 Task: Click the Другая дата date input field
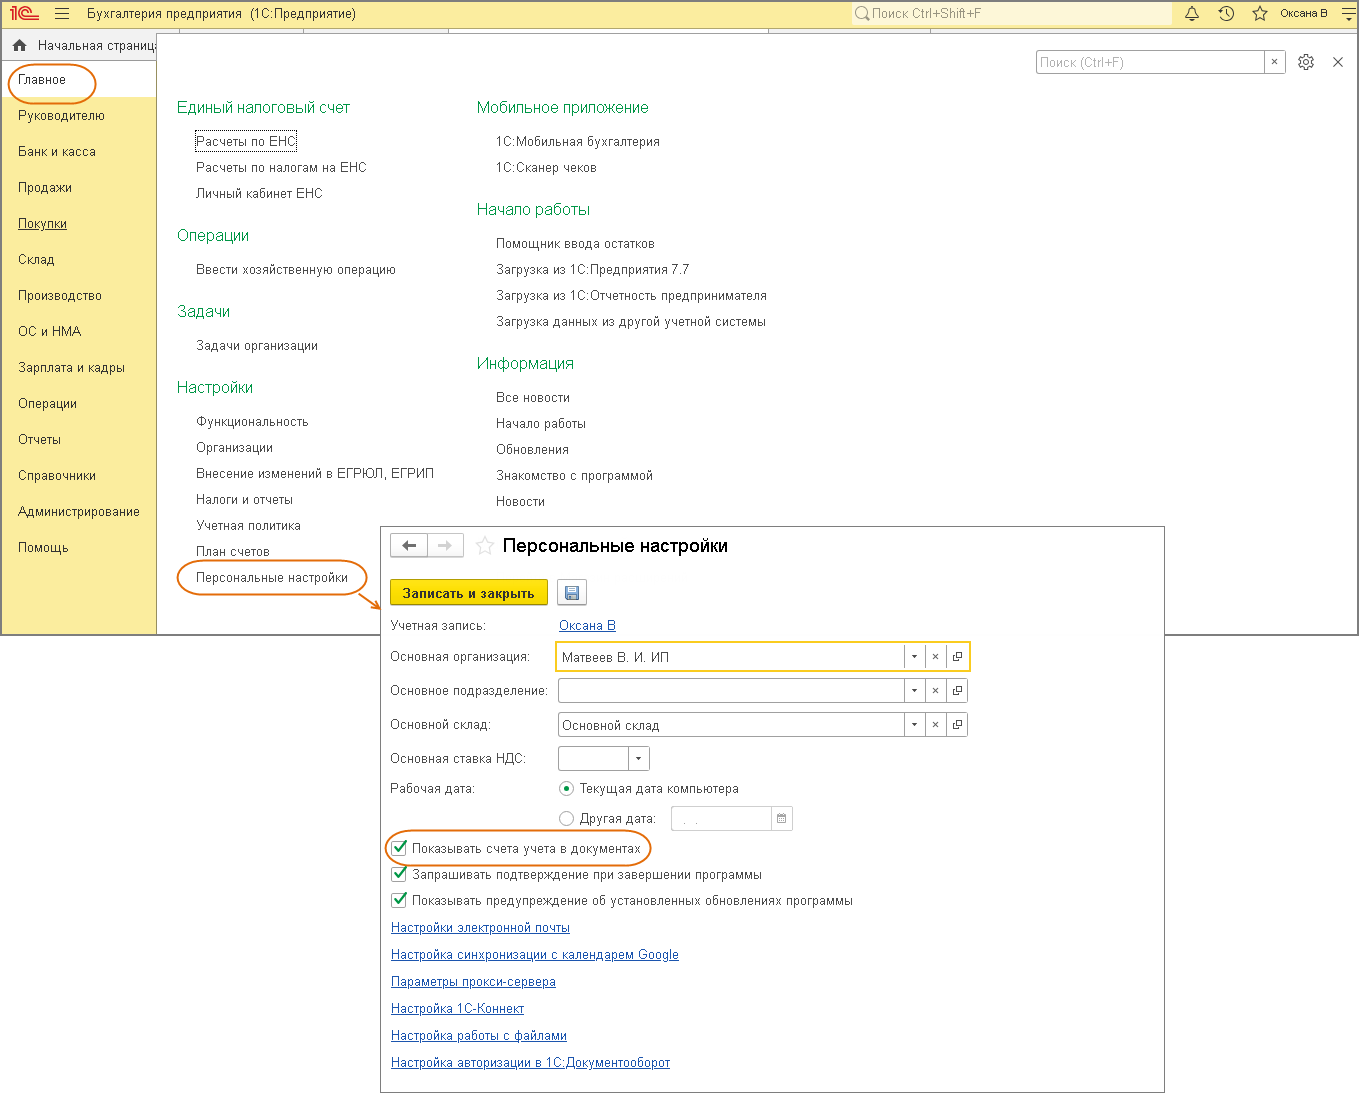pos(722,819)
